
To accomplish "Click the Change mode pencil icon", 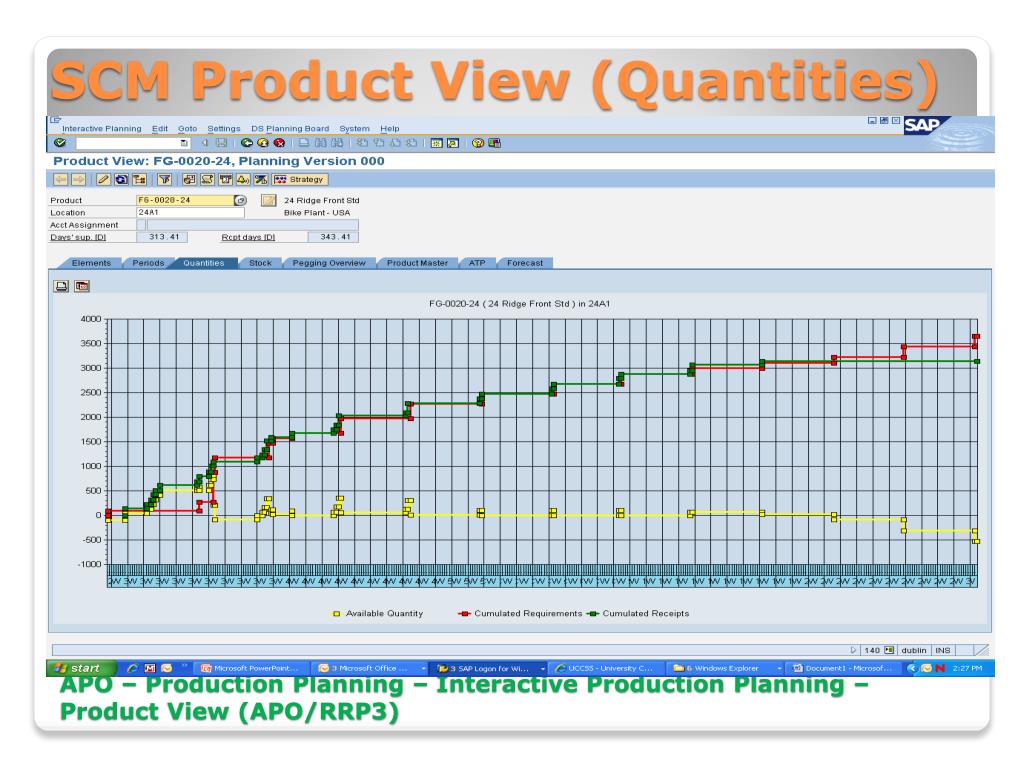I will pos(103,180).
